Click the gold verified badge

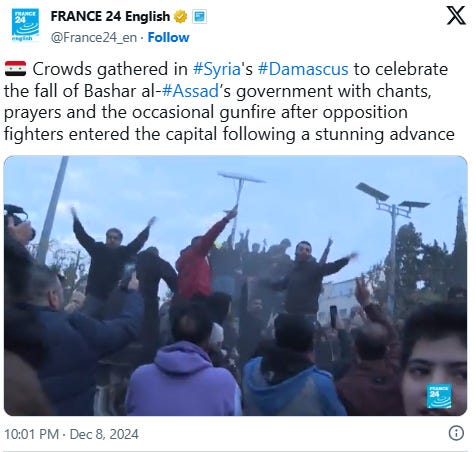(180, 16)
